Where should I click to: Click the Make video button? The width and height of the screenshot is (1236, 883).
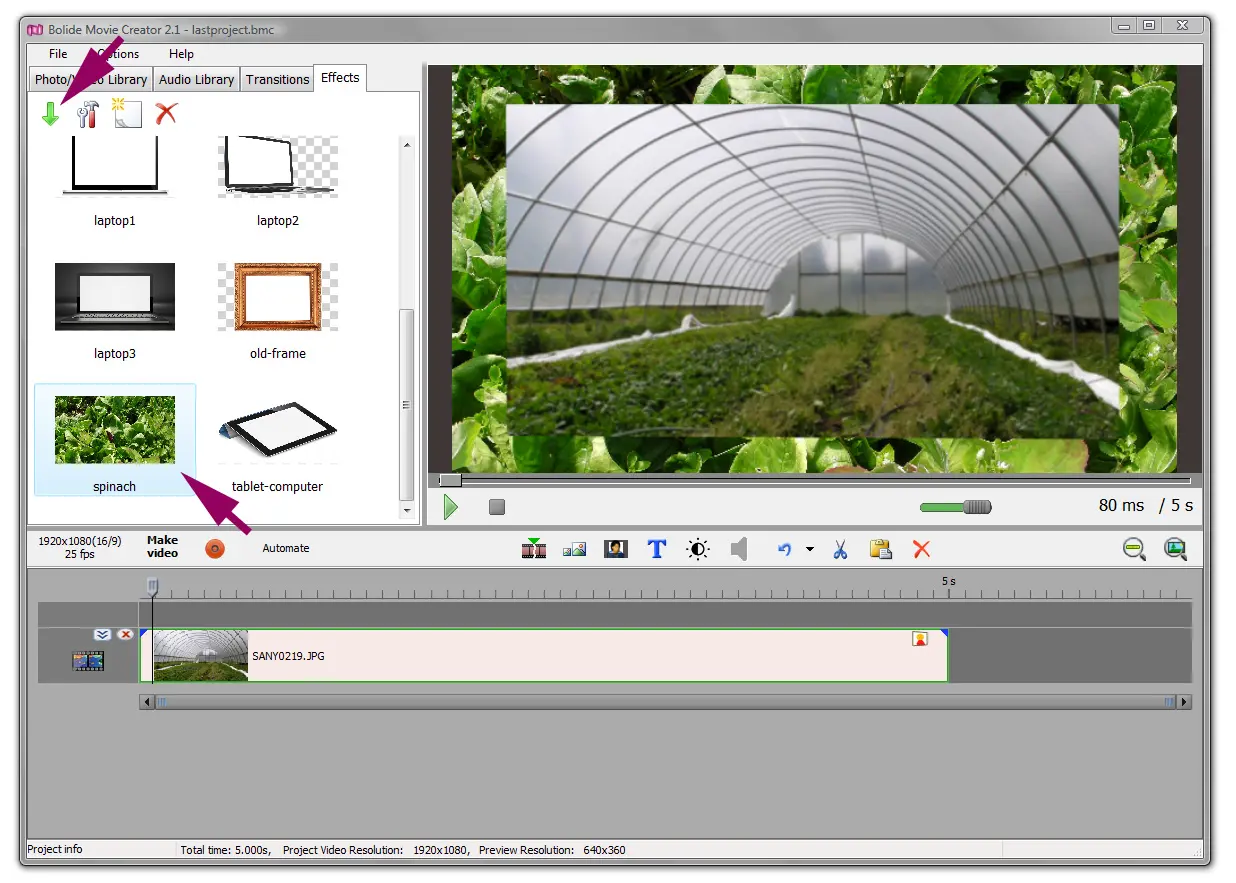tap(162, 547)
